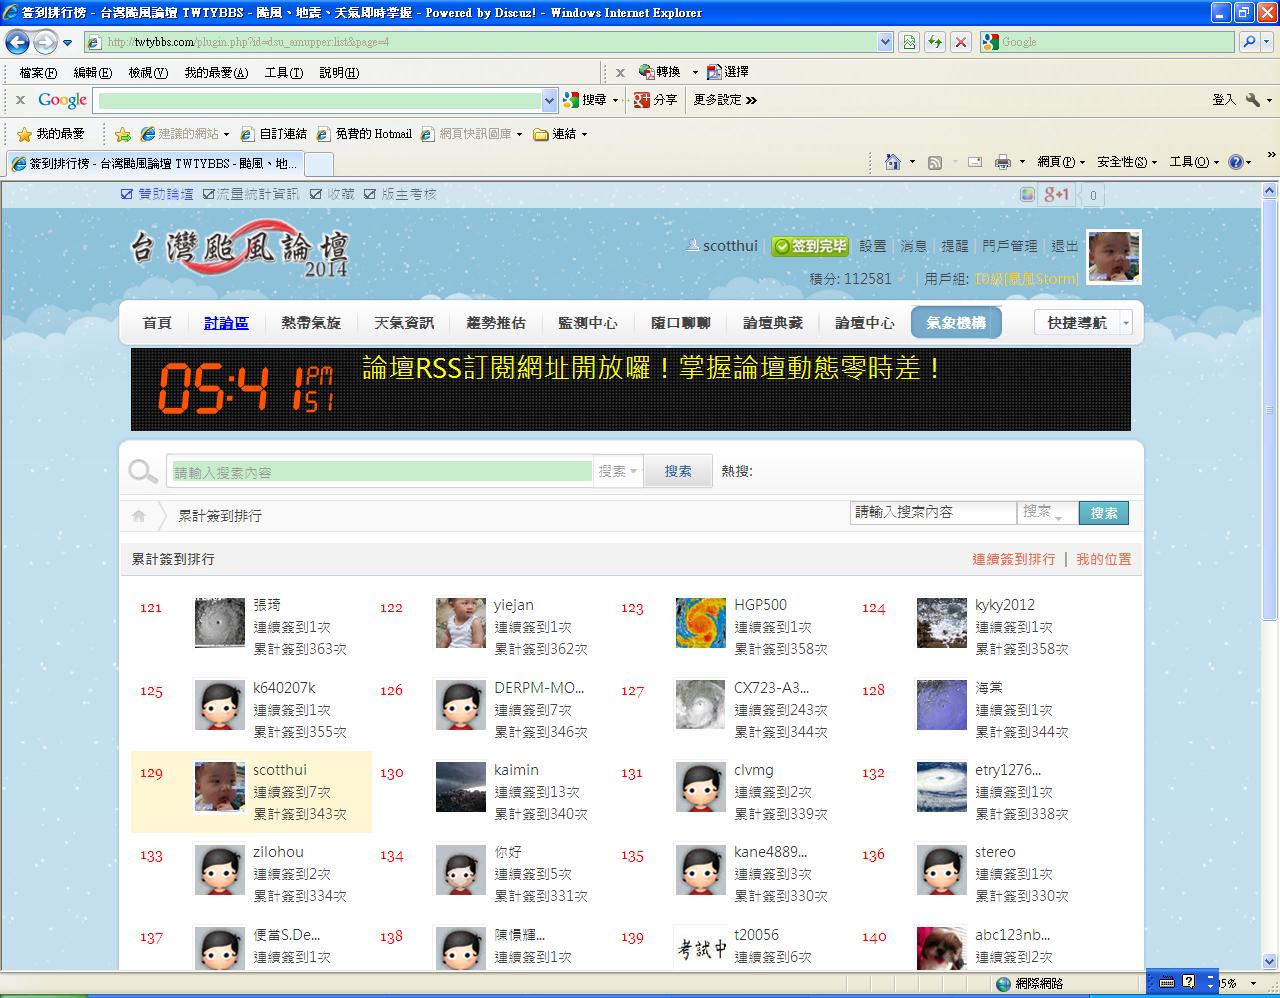The width and height of the screenshot is (1280, 998).
Task: Click the printer icon in the command bar
Action: click(1003, 162)
